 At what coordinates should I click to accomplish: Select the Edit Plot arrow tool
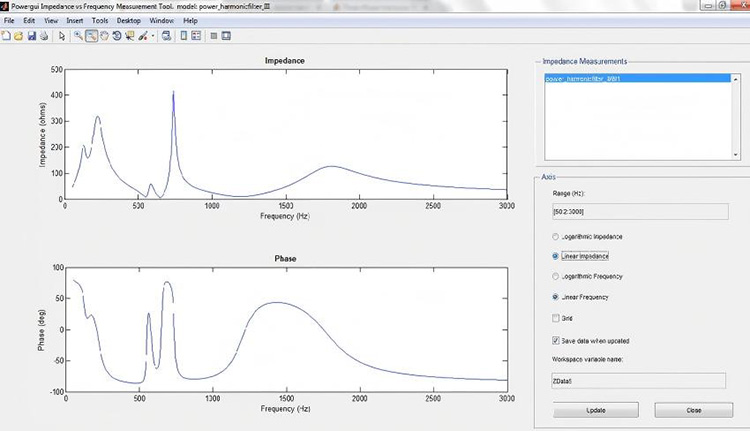coord(62,36)
